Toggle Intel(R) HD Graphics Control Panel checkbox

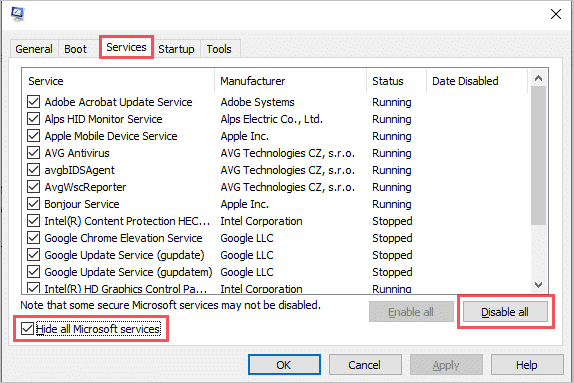[33, 288]
